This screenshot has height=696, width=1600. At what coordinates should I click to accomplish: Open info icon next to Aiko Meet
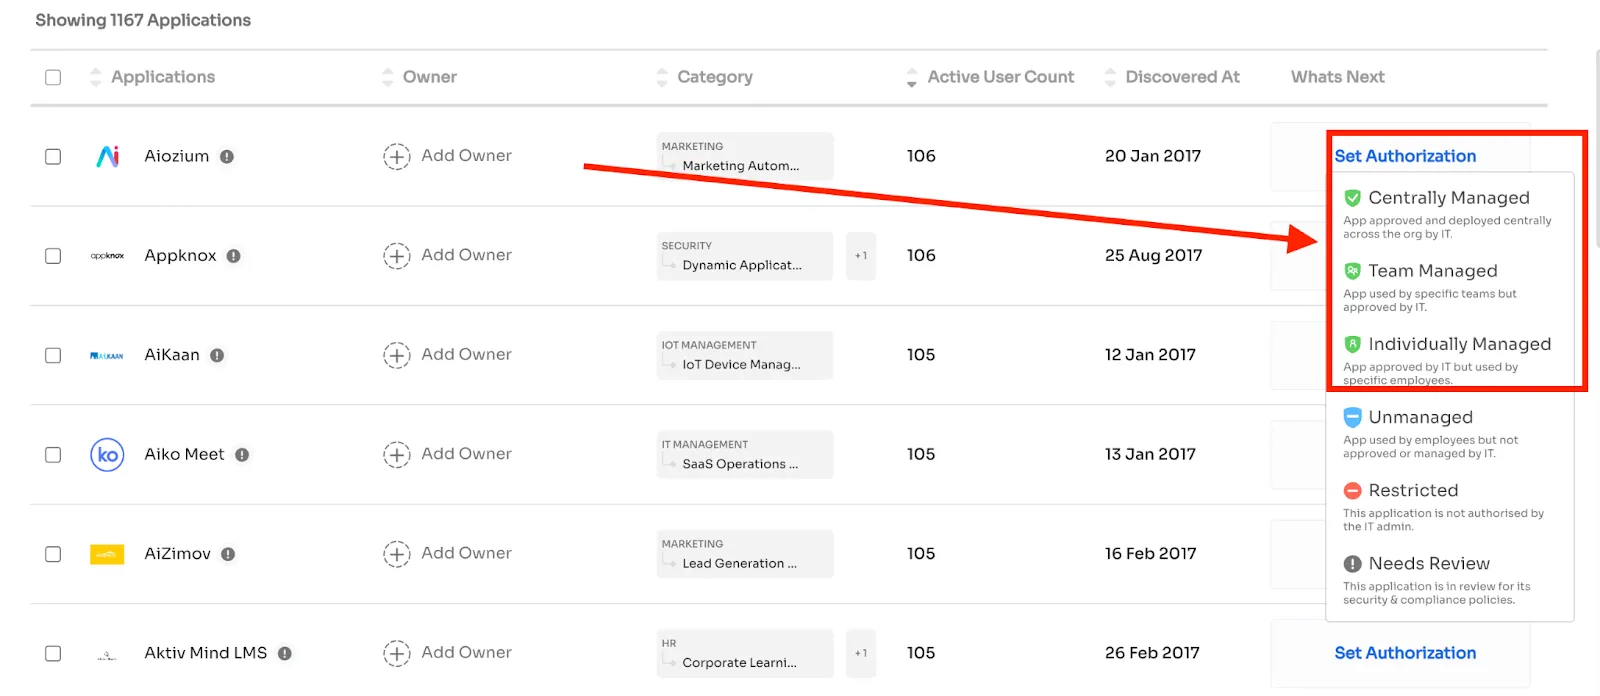[242, 455]
